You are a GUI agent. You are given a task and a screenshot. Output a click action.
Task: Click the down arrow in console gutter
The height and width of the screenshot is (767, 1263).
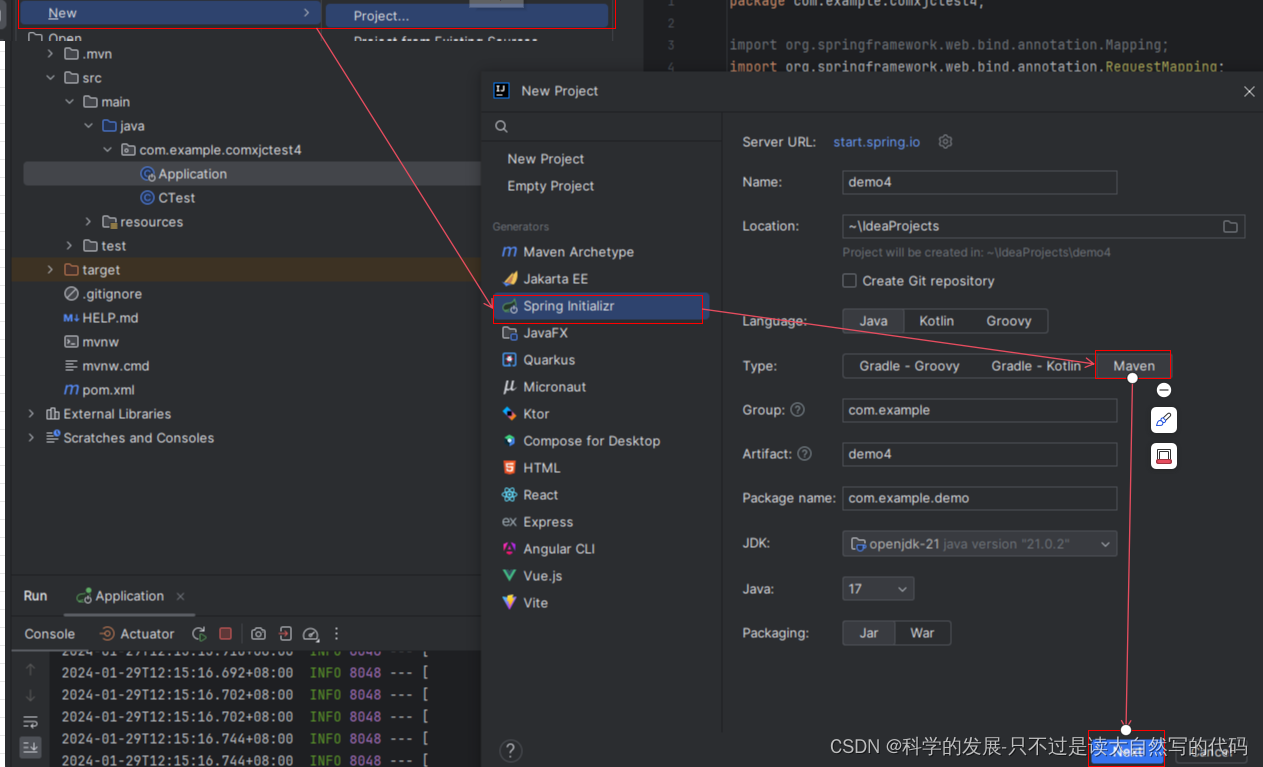31,695
